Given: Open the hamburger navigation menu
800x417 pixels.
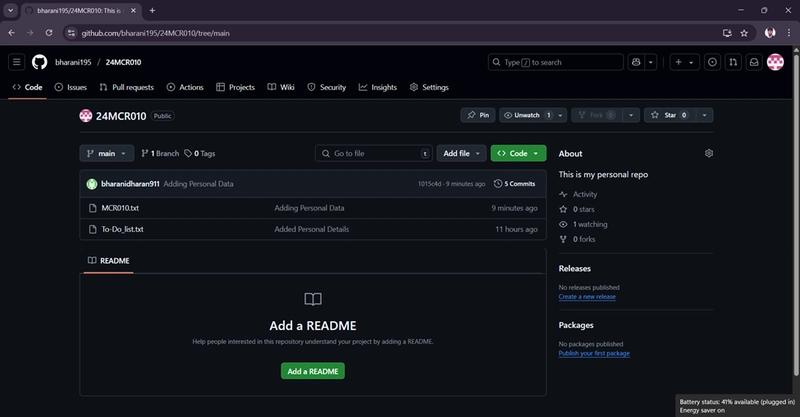Looking at the screenshot, I should 16,62.
